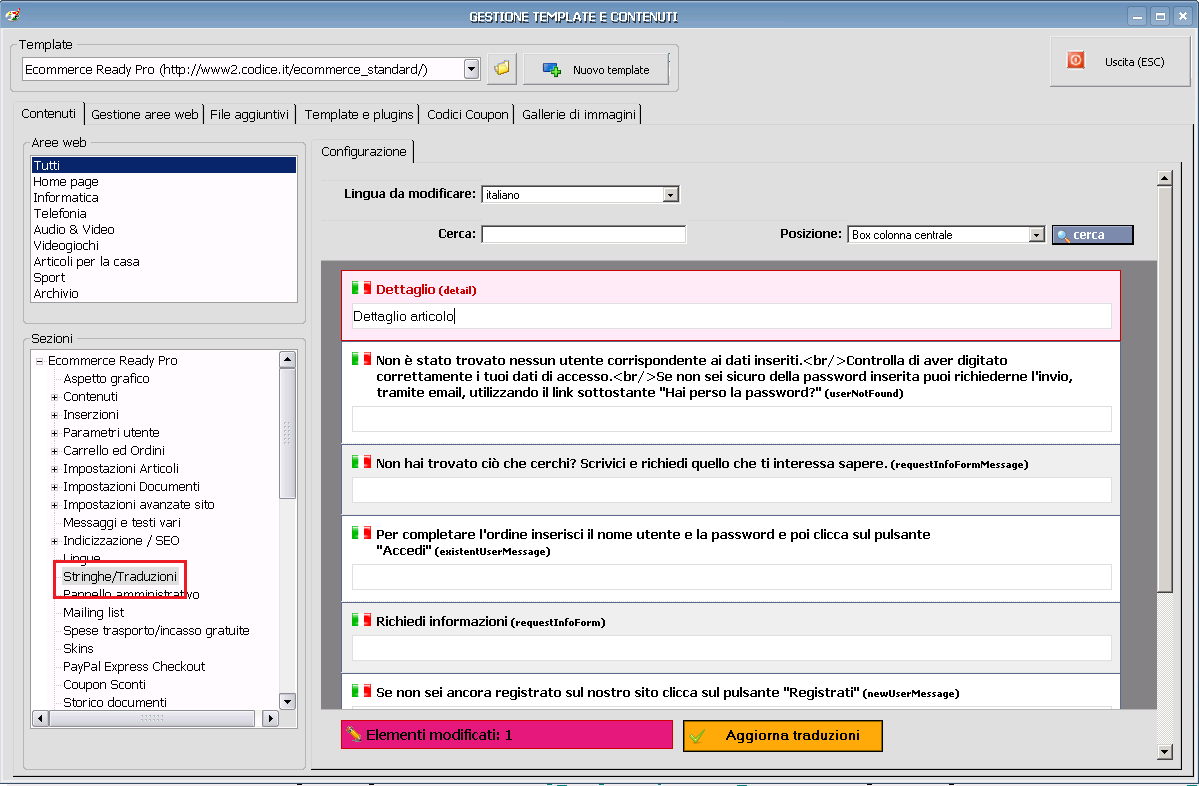Open the Lingua da modificare dropdown

tap(671, 195)
